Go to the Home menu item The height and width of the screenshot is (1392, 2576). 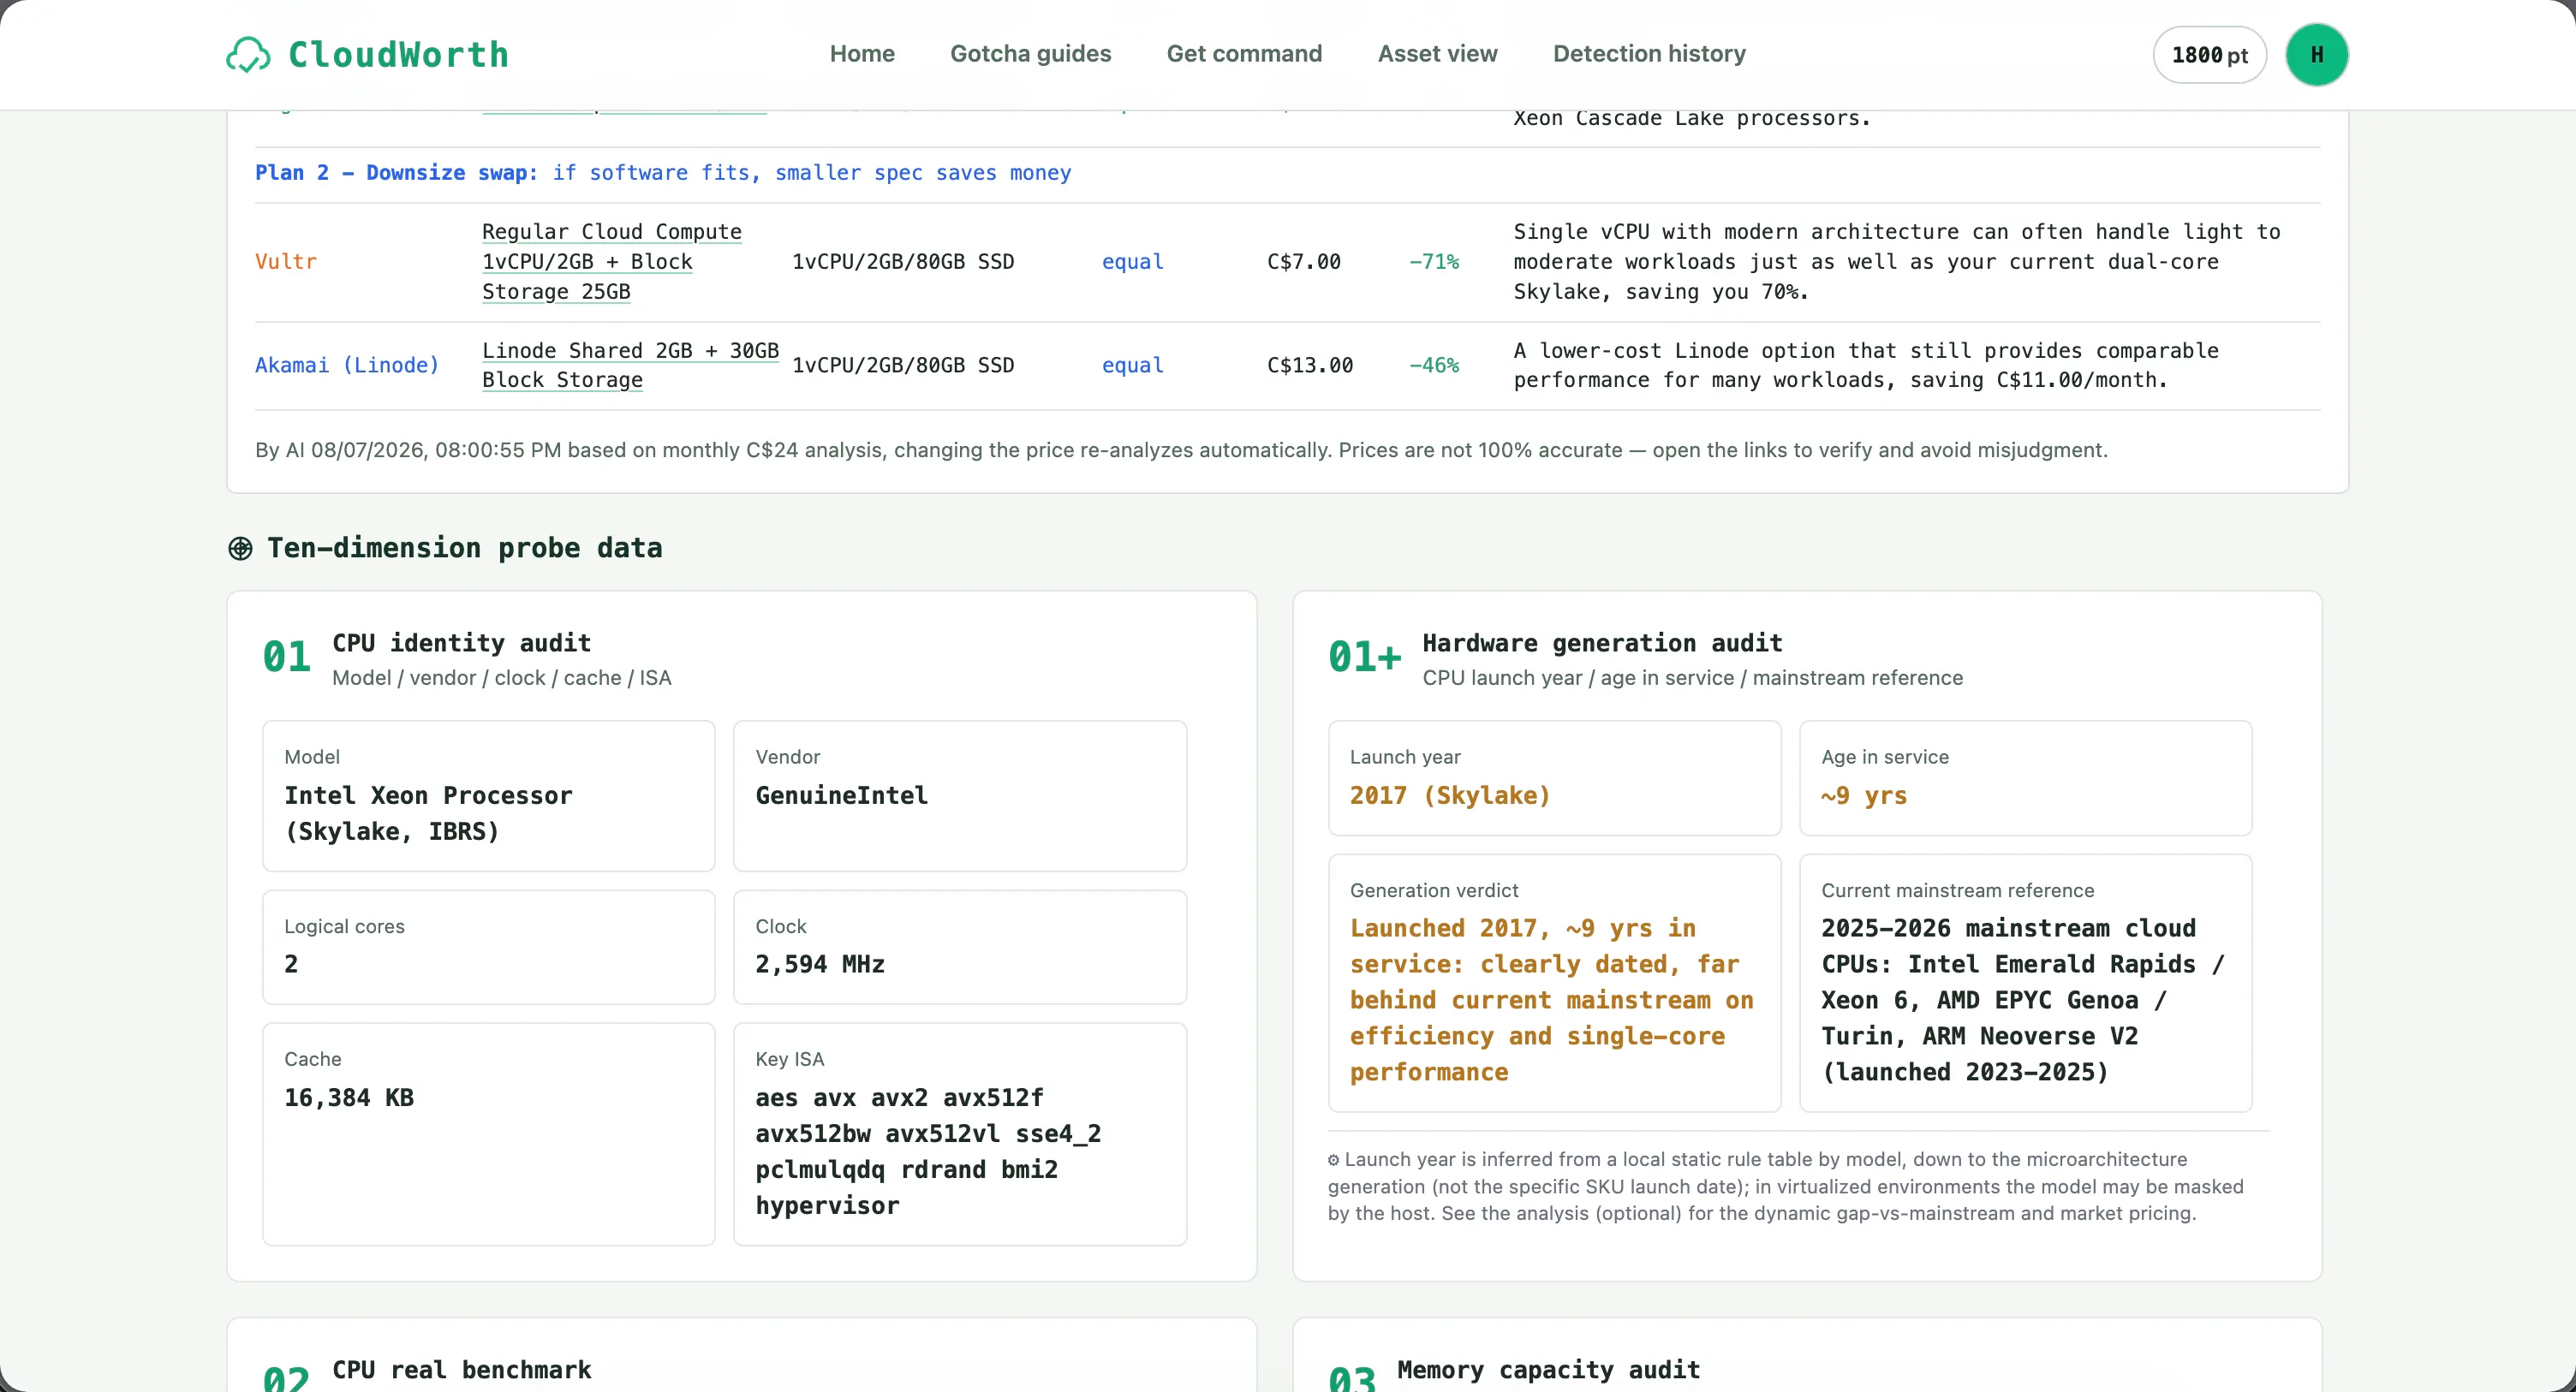tap(862, 54)
